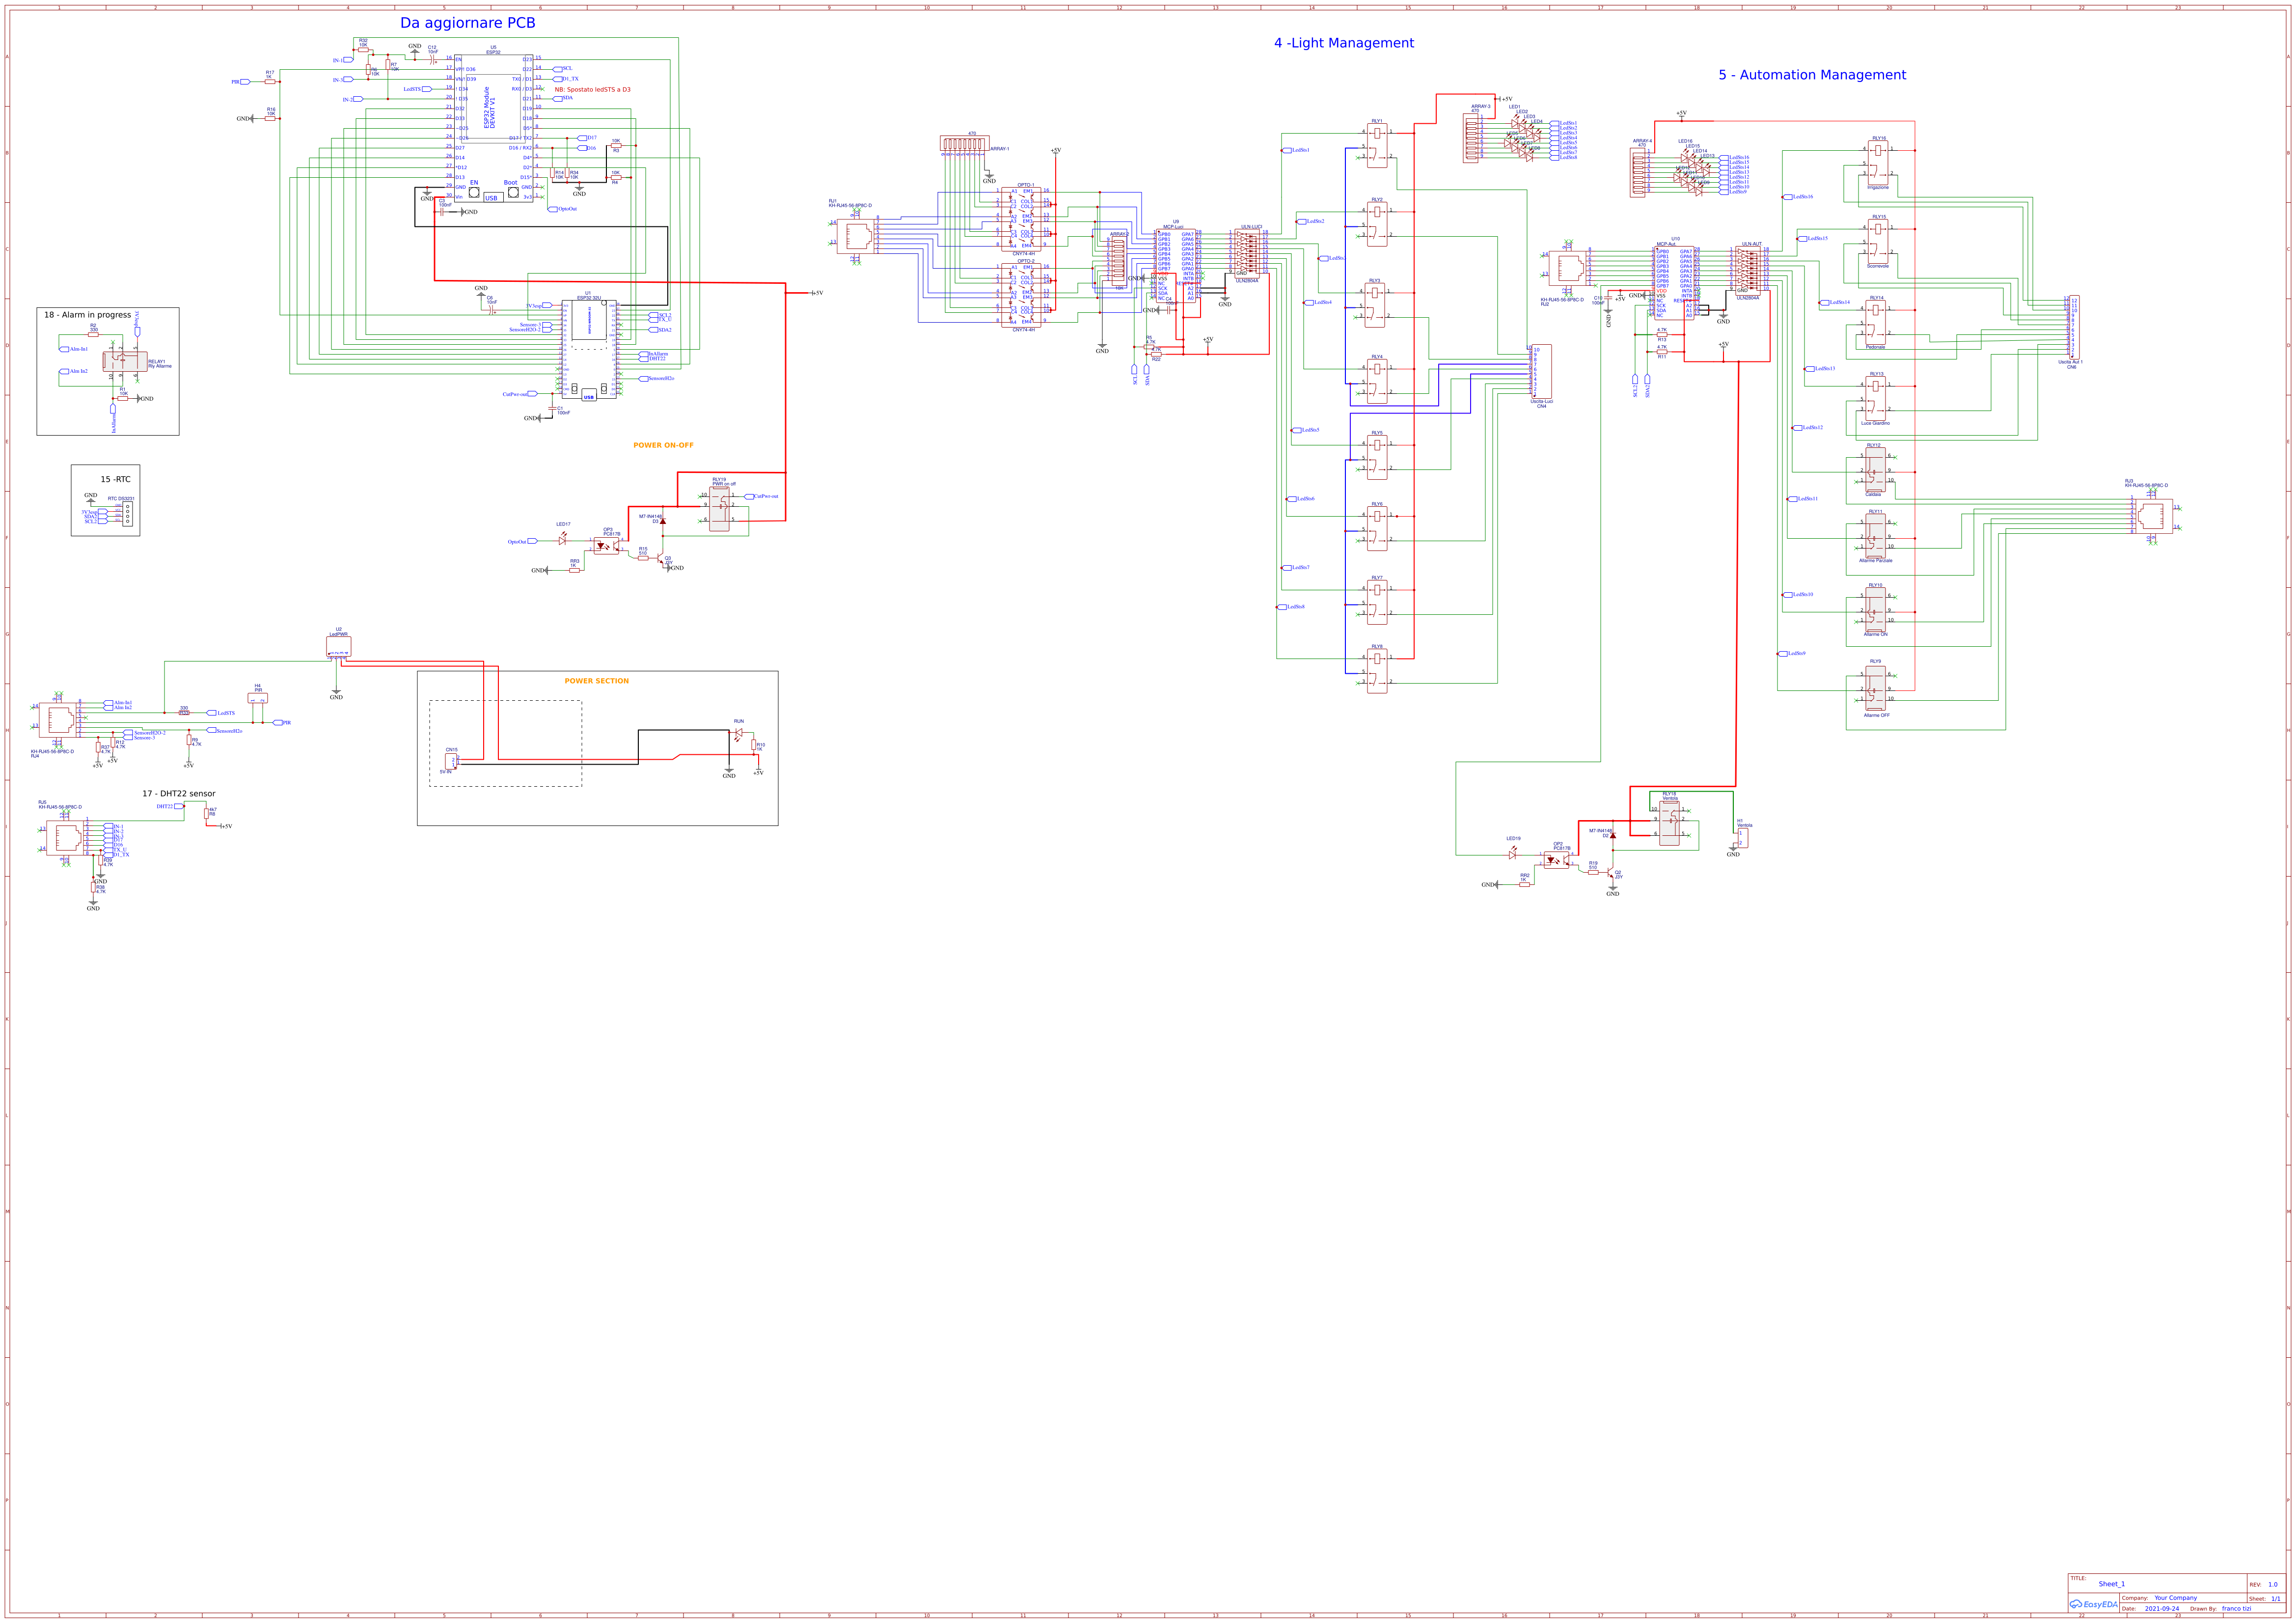Select the RLY16 Irrigazione relay symbol
The height and width of the screenshot is (1623, 2296).
pos(1878,160)
